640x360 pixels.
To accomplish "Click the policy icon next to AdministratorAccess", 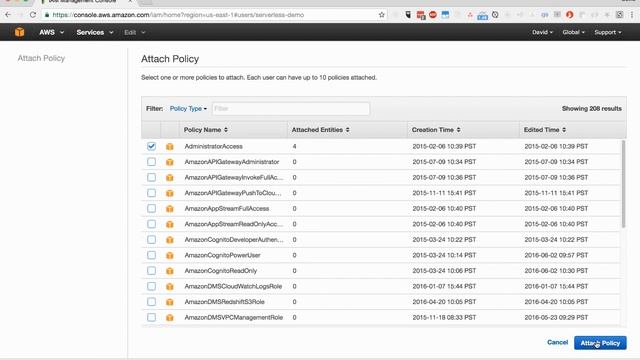I will [170, 147].
